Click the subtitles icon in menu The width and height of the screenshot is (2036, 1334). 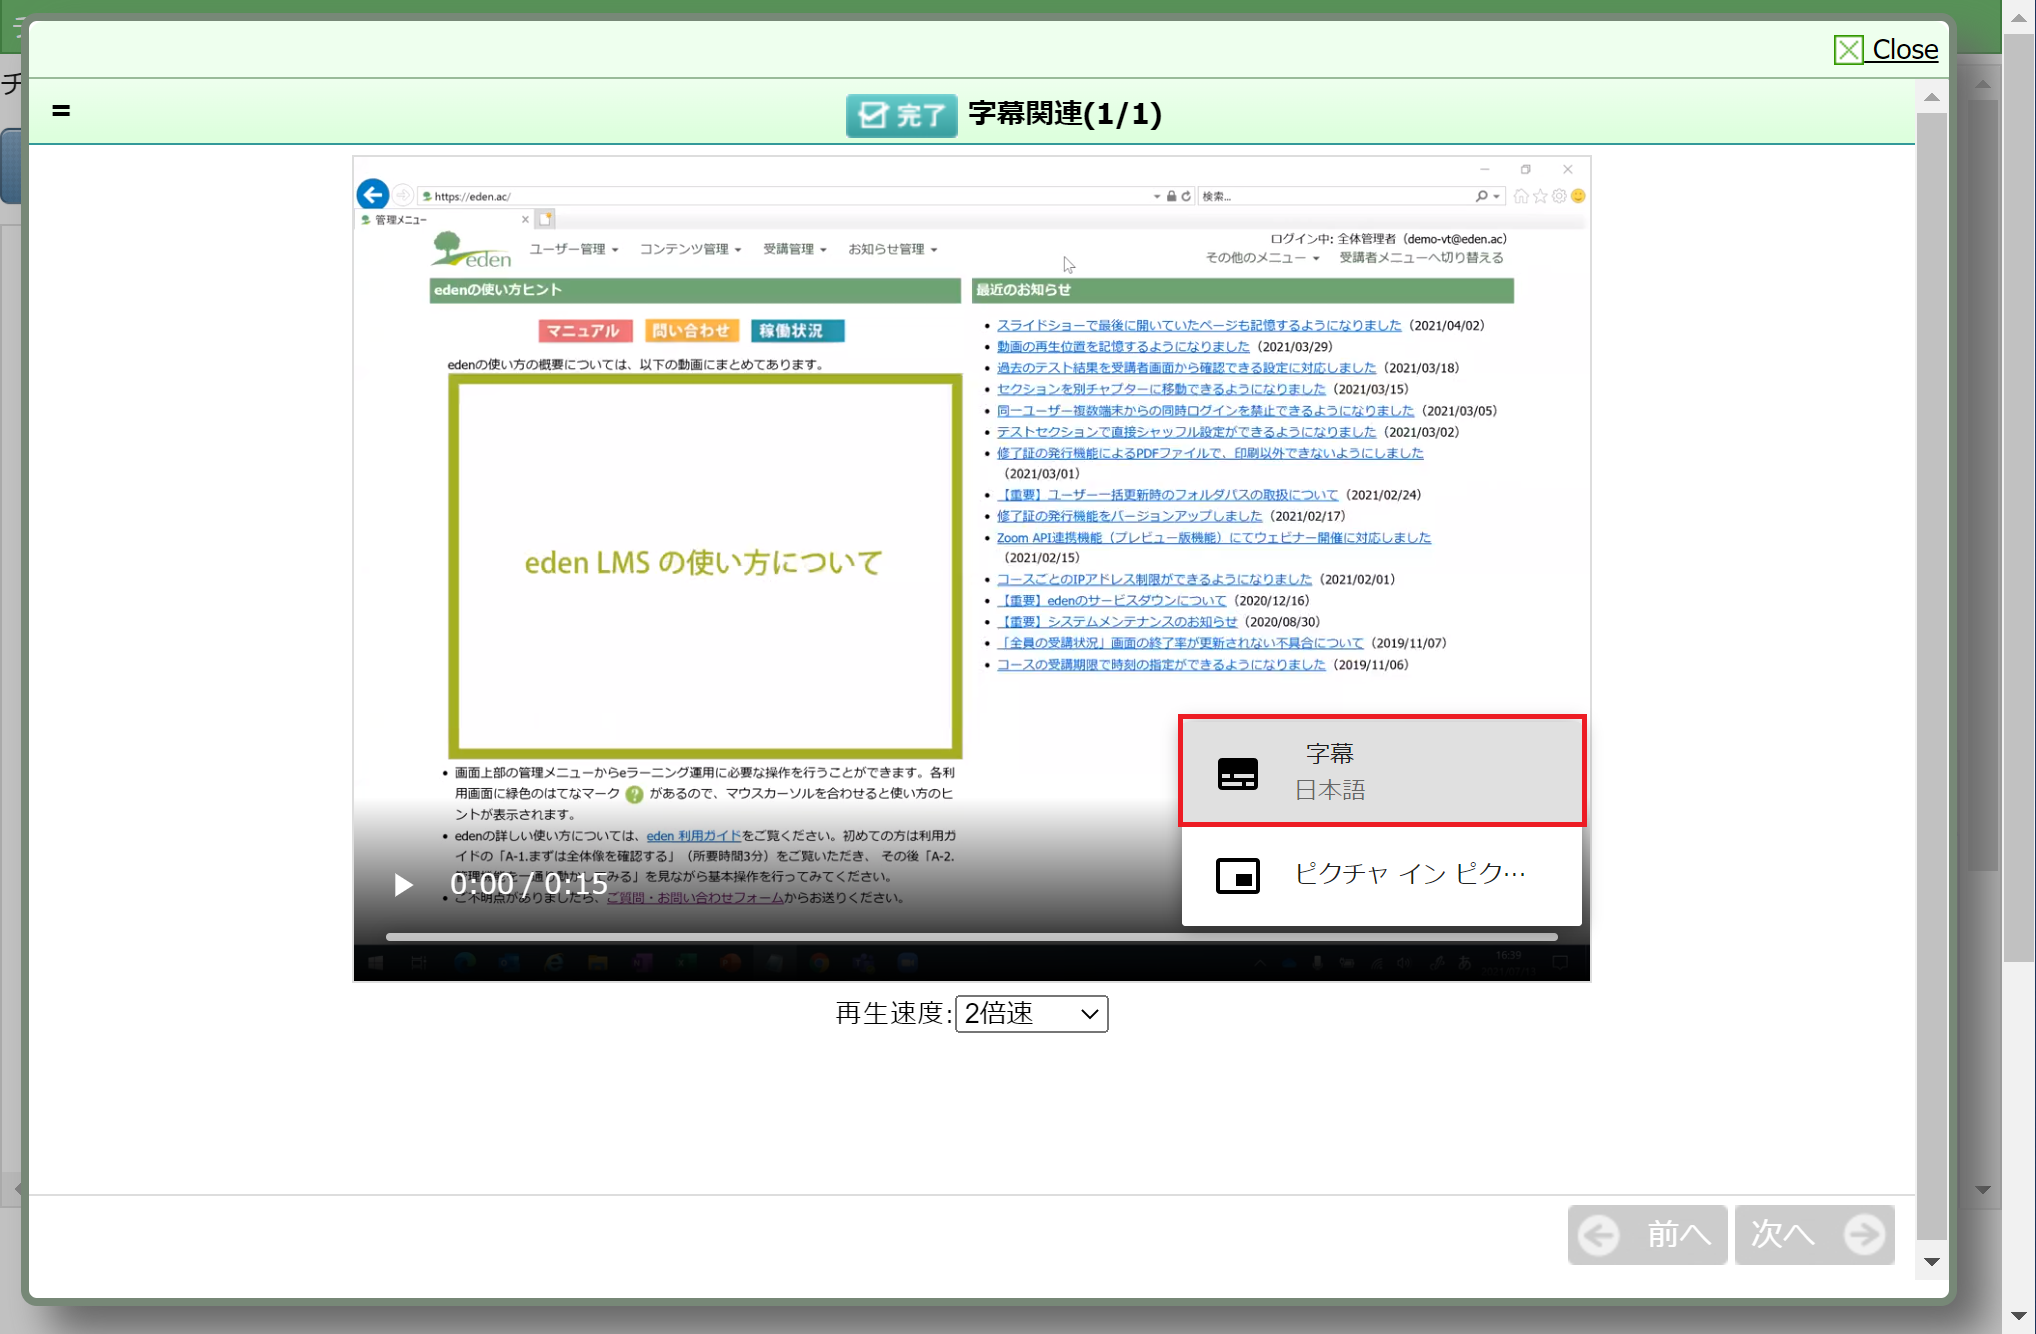point(1237,773)
